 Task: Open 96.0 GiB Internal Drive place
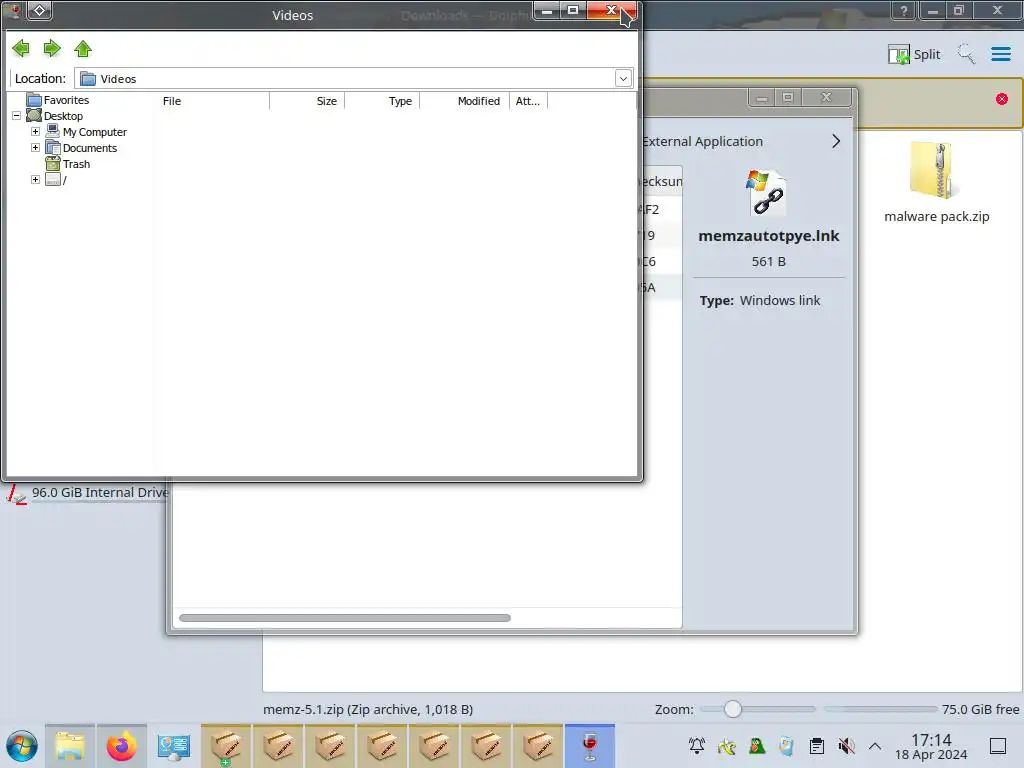coord(88,493)
